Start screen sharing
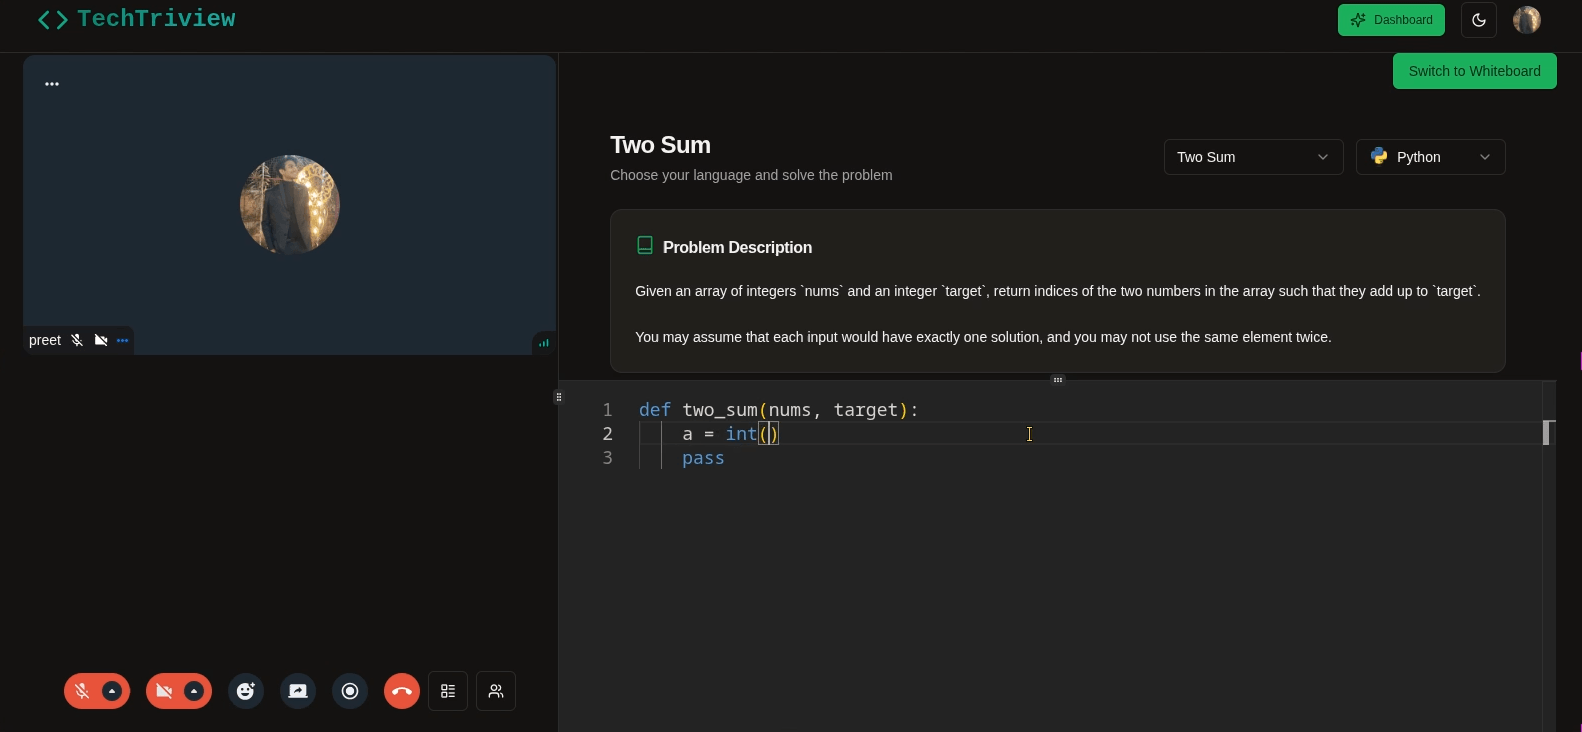The height and width of the screenshot is (732, 1582). click(x=298, y=691)
